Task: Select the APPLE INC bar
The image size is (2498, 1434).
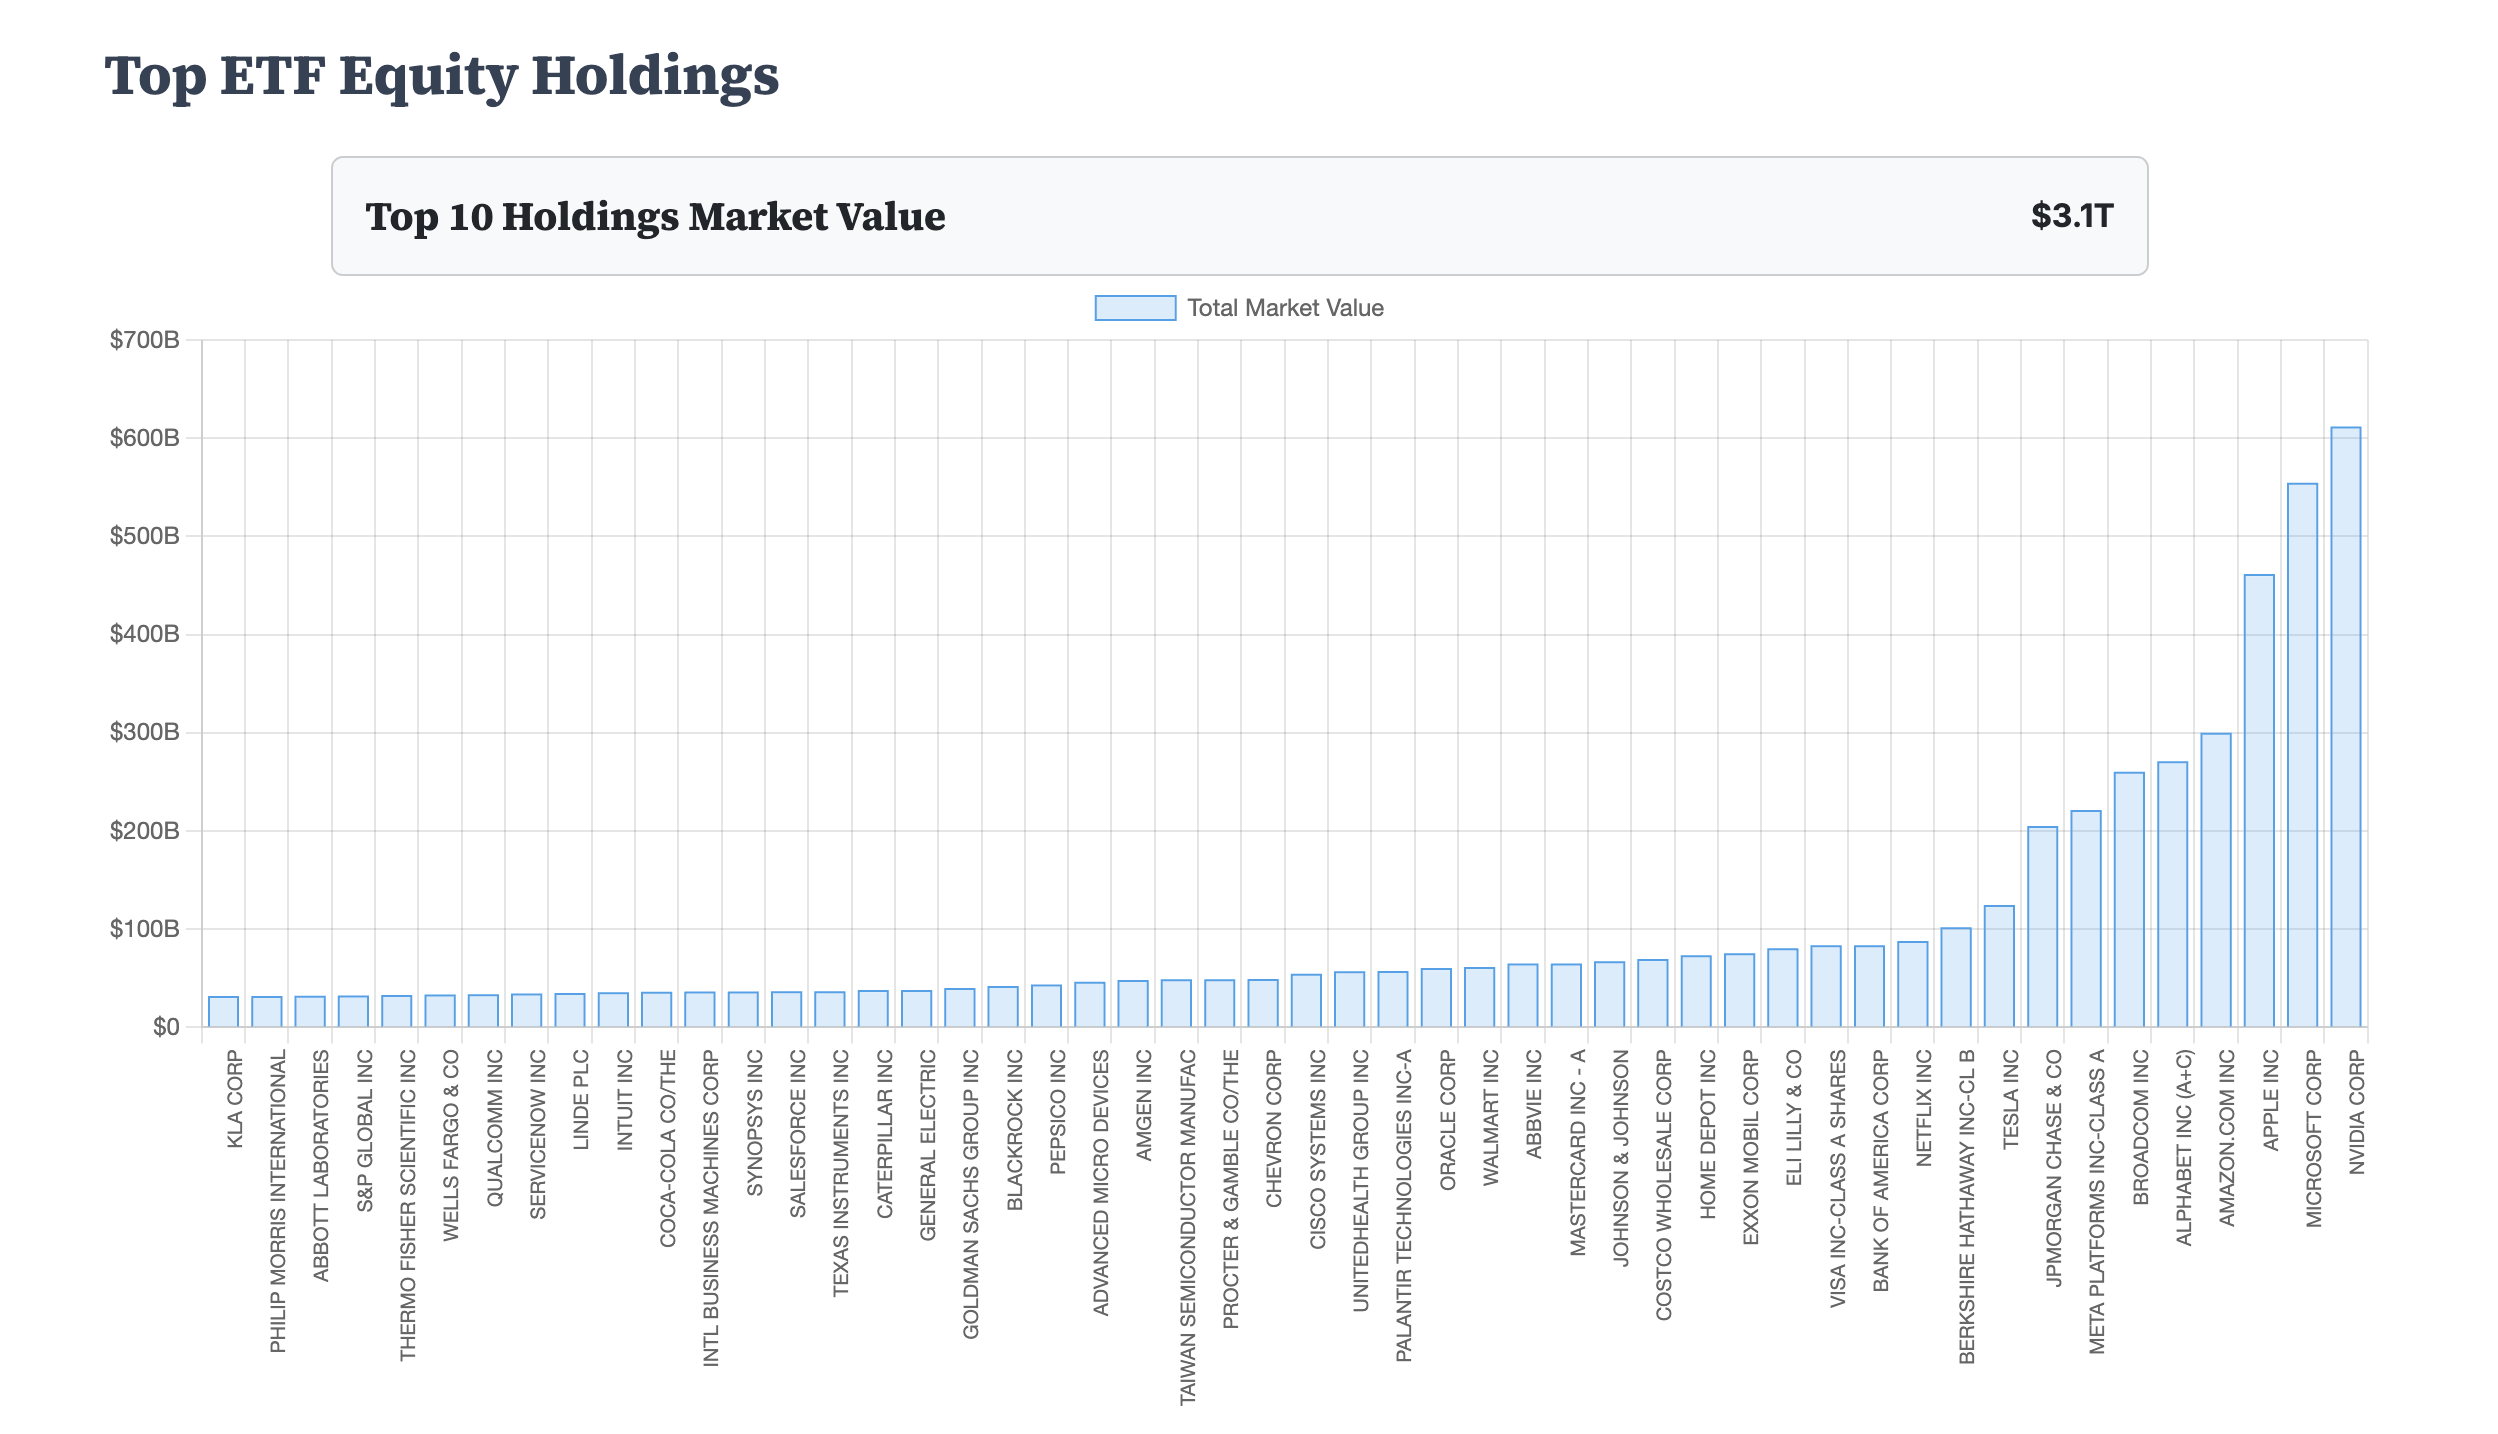Action: point(2259,801)
